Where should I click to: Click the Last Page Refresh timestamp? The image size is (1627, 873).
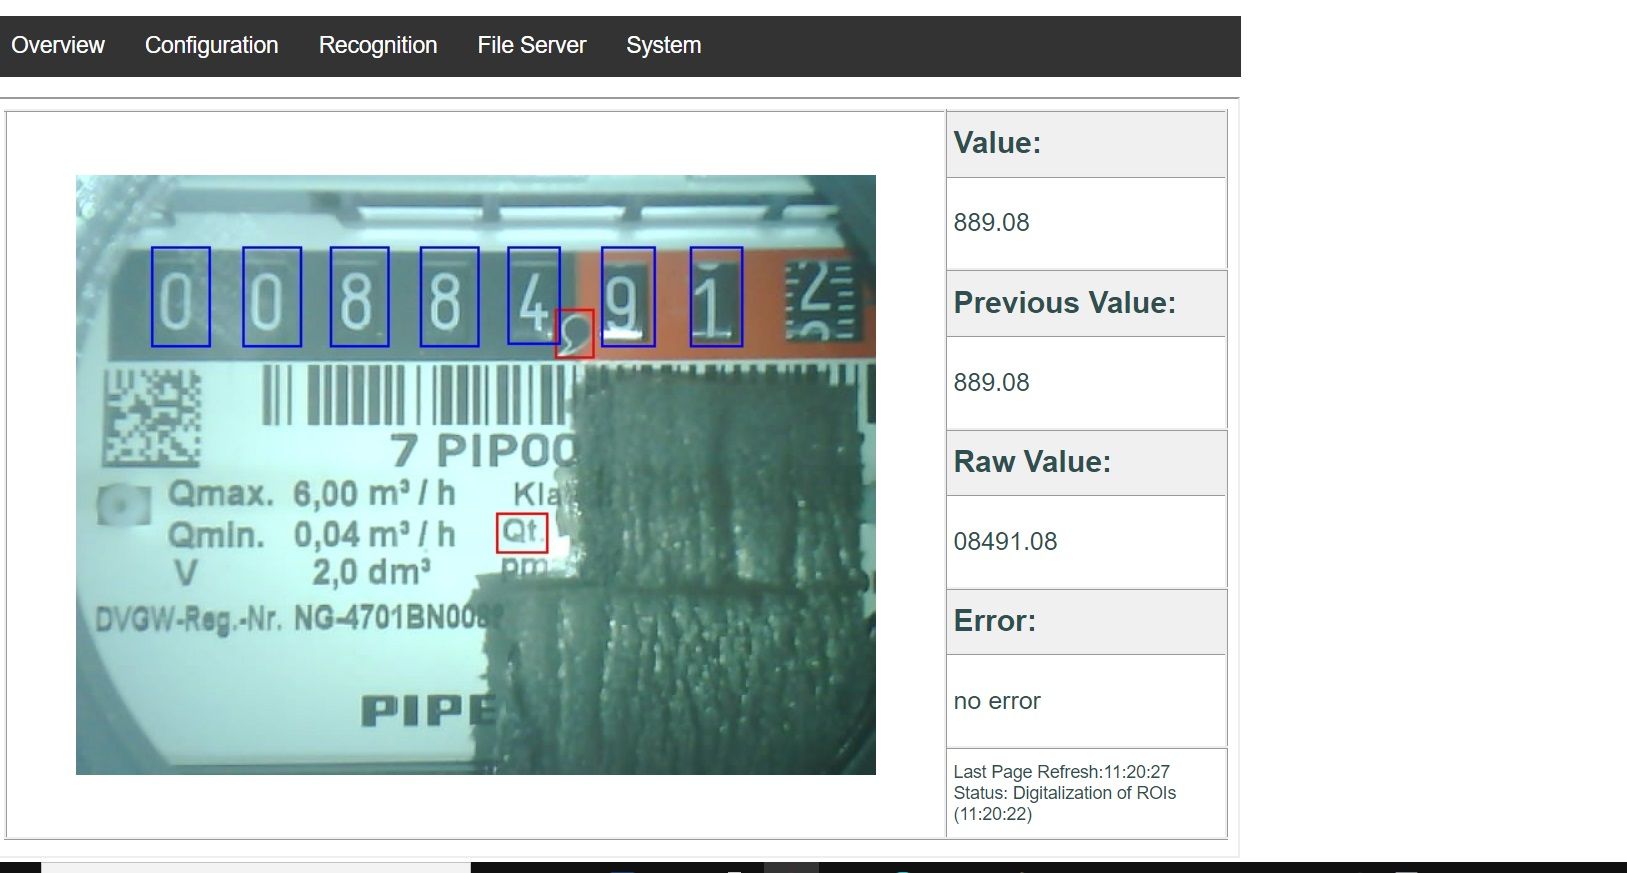click(x=1061, y=772)
